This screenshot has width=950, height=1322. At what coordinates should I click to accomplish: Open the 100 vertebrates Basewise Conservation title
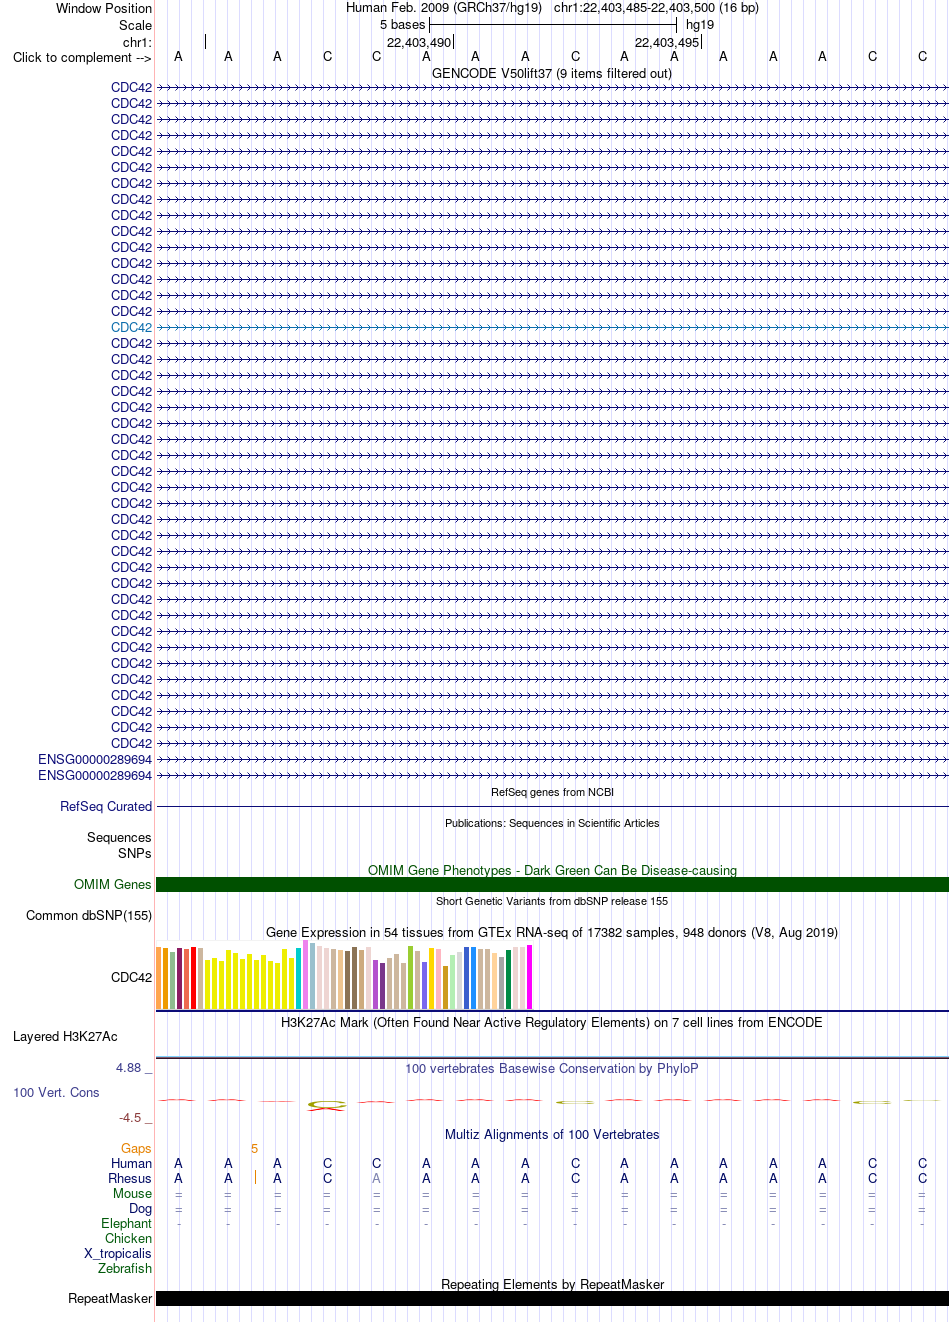pos(552,1068)
